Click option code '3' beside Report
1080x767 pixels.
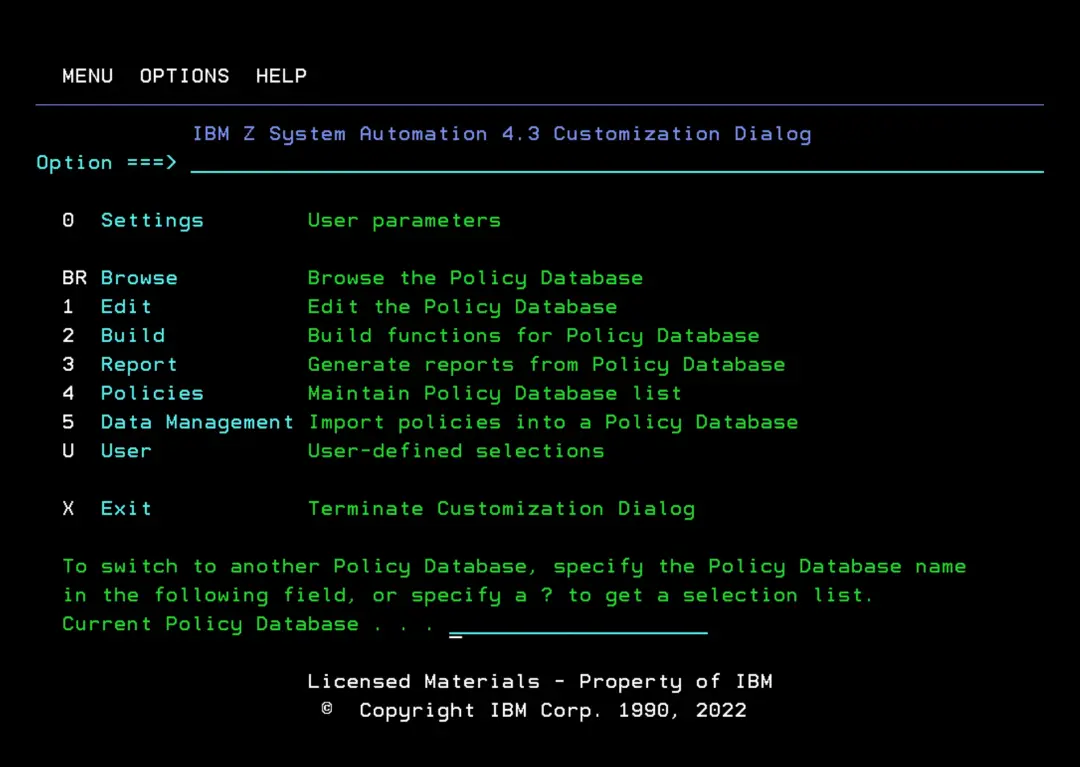pyautogui.click(x=68, y=365)
